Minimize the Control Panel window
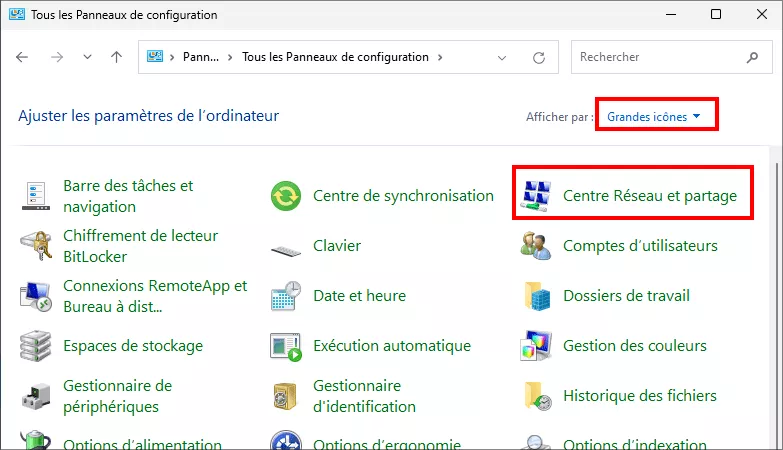This screenshot has height=450, width=783. click(x=671, y=14)
